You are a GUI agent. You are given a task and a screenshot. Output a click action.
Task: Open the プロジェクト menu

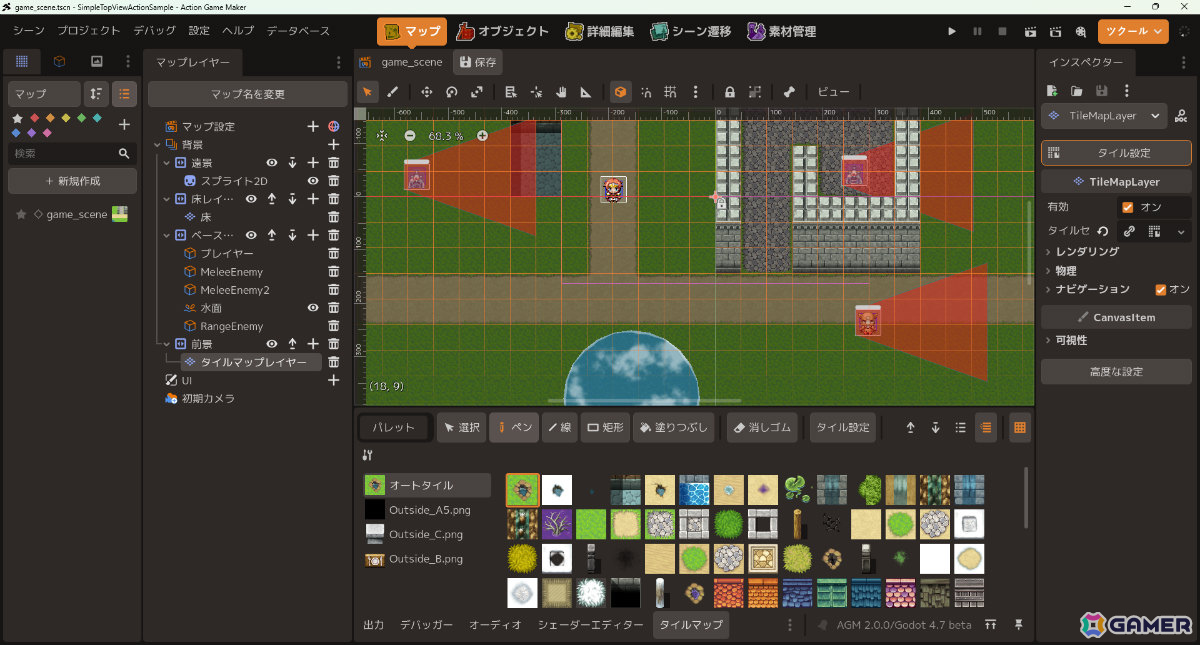(89, 32)
